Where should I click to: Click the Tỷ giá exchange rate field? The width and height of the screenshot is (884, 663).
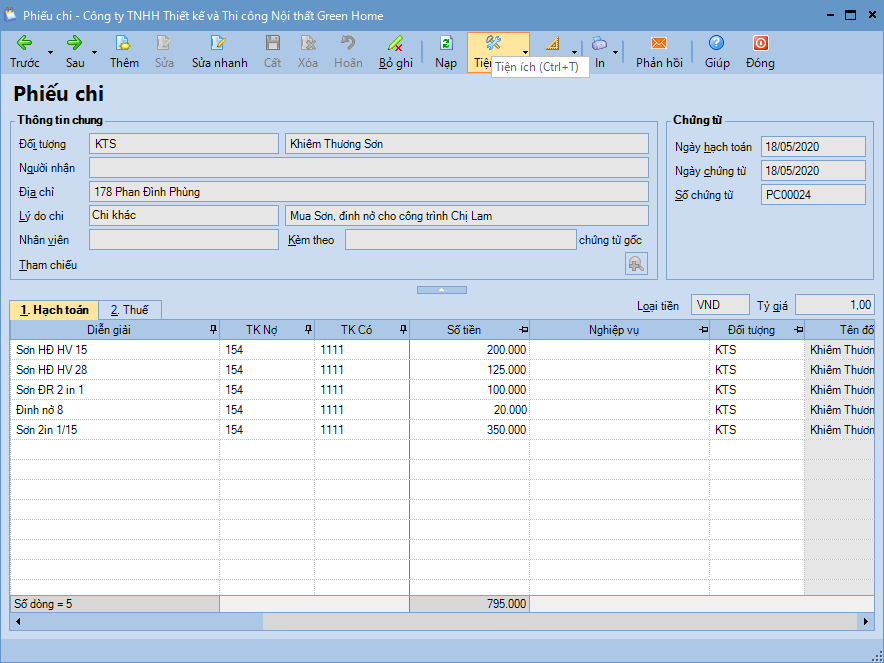click(x=834, y=305)
